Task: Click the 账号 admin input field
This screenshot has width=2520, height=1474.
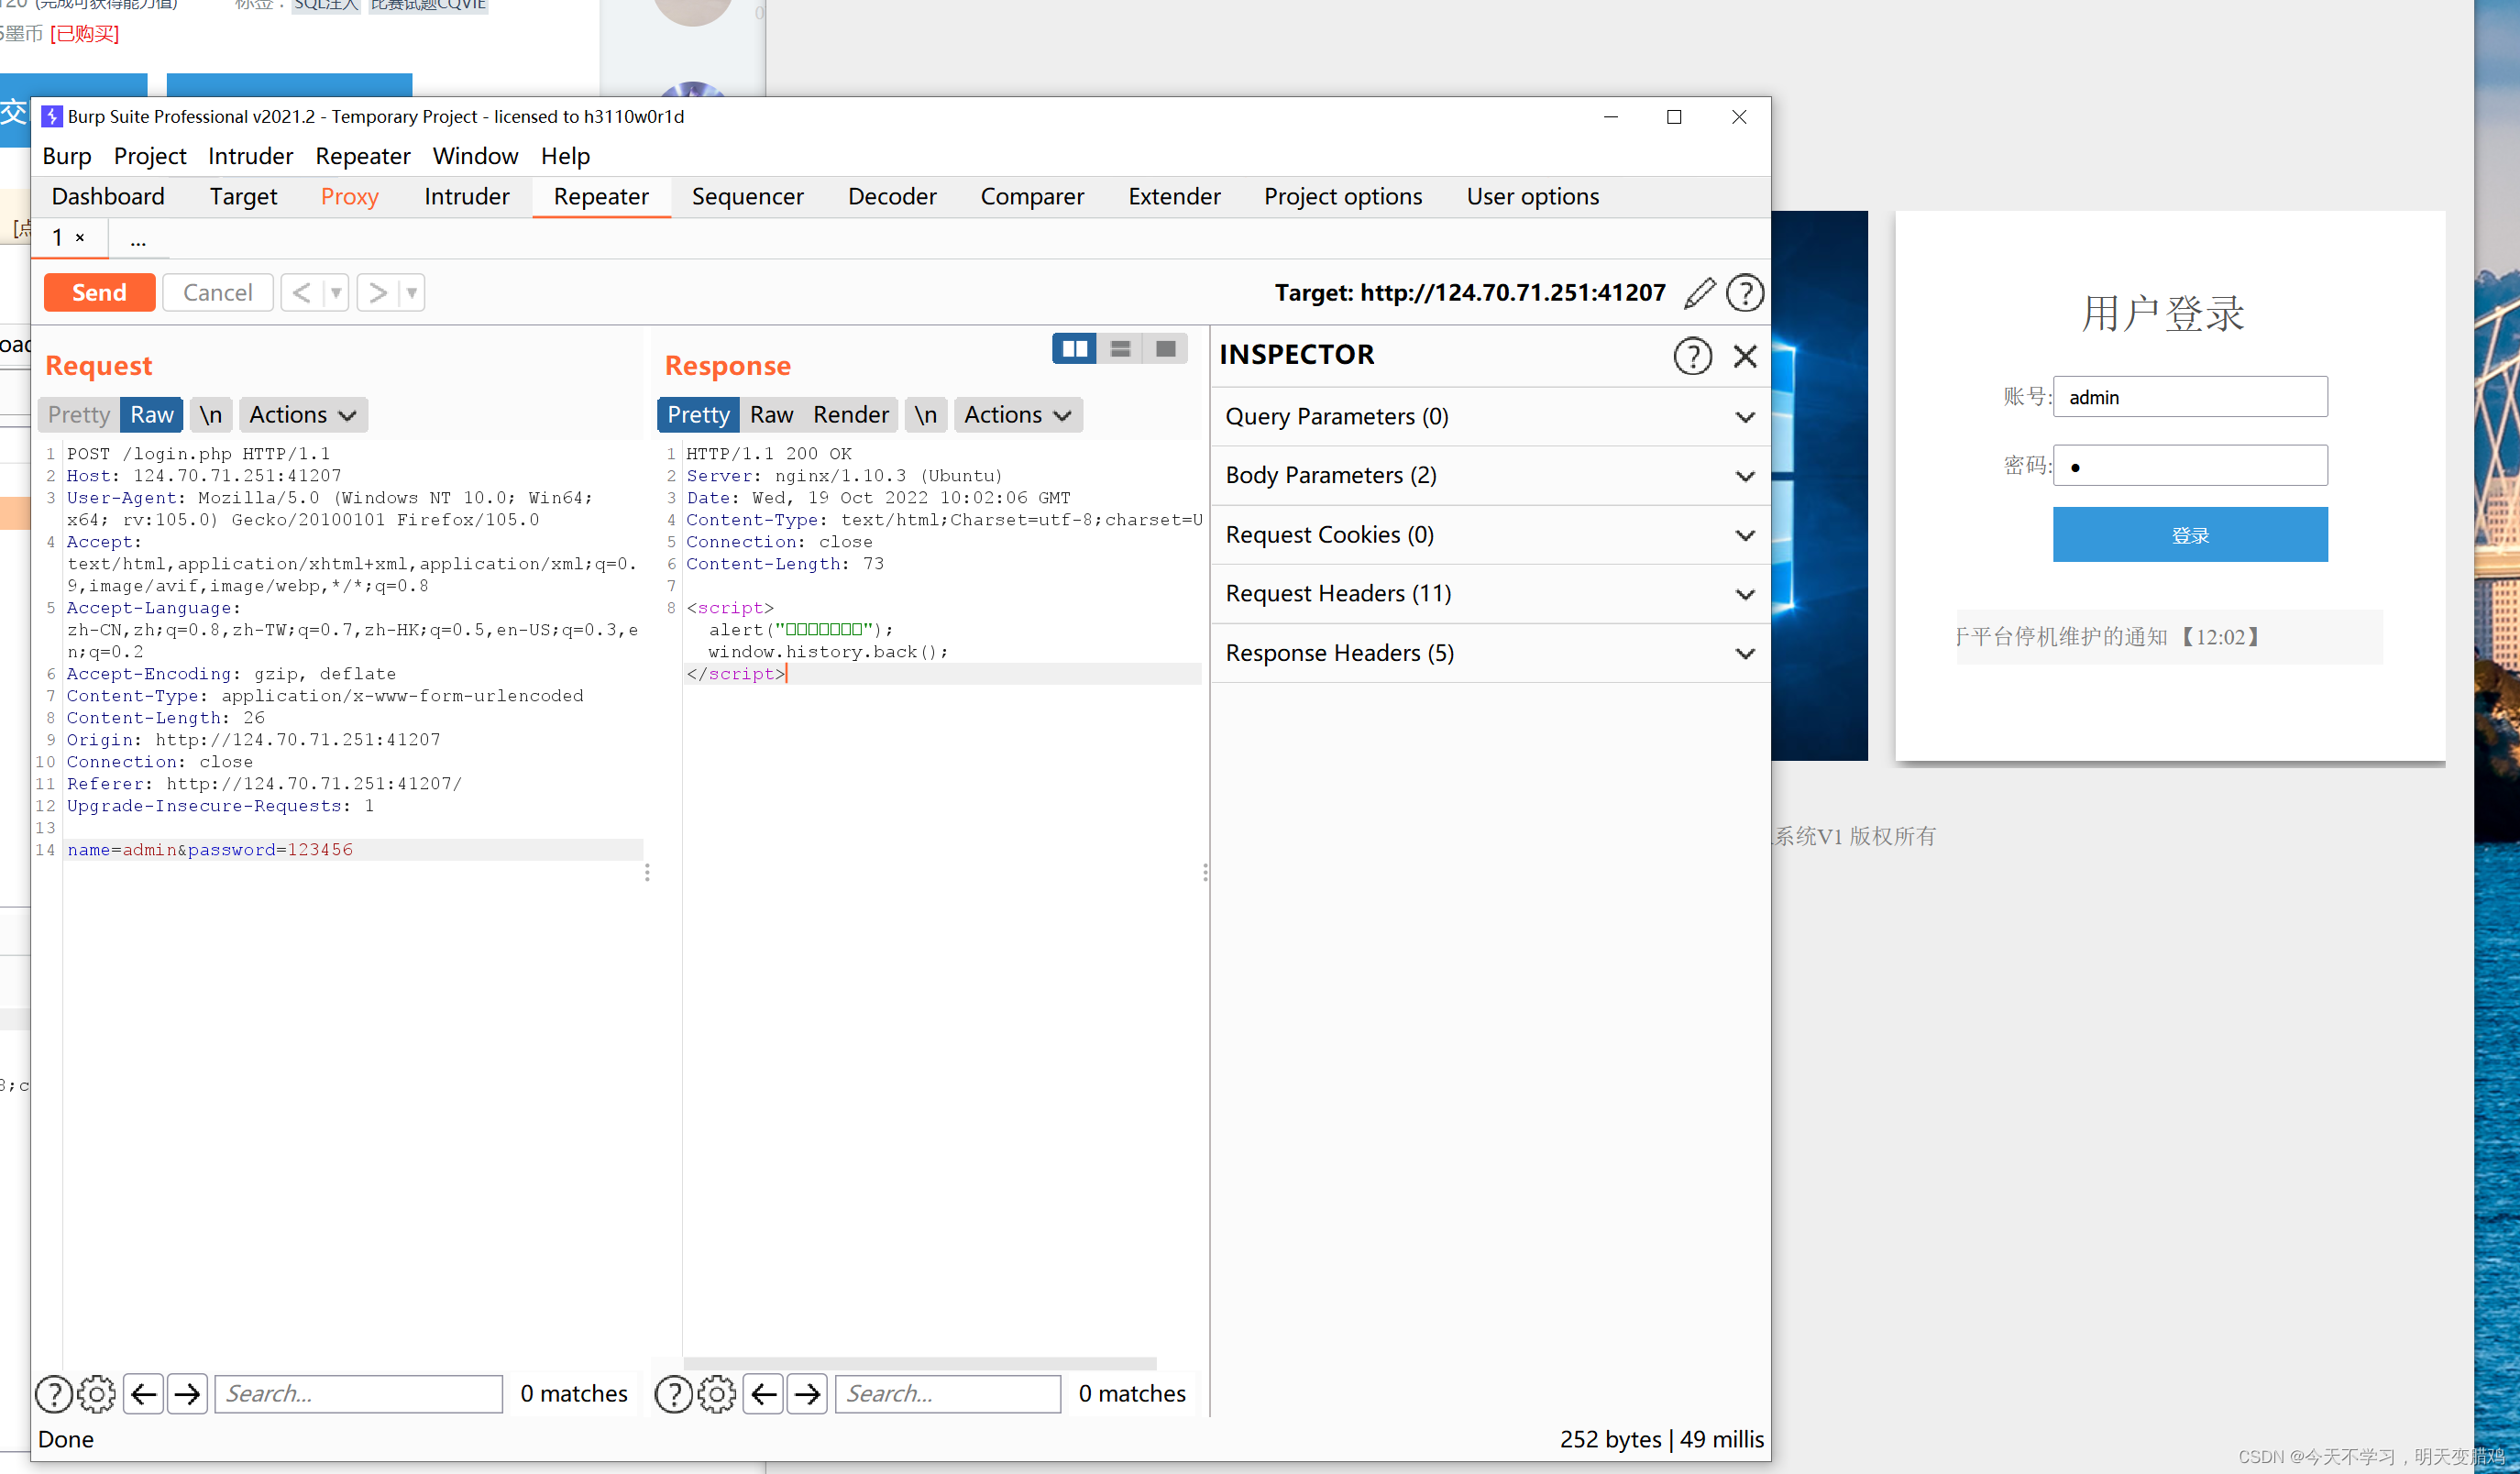Action: coord(2189,397)
